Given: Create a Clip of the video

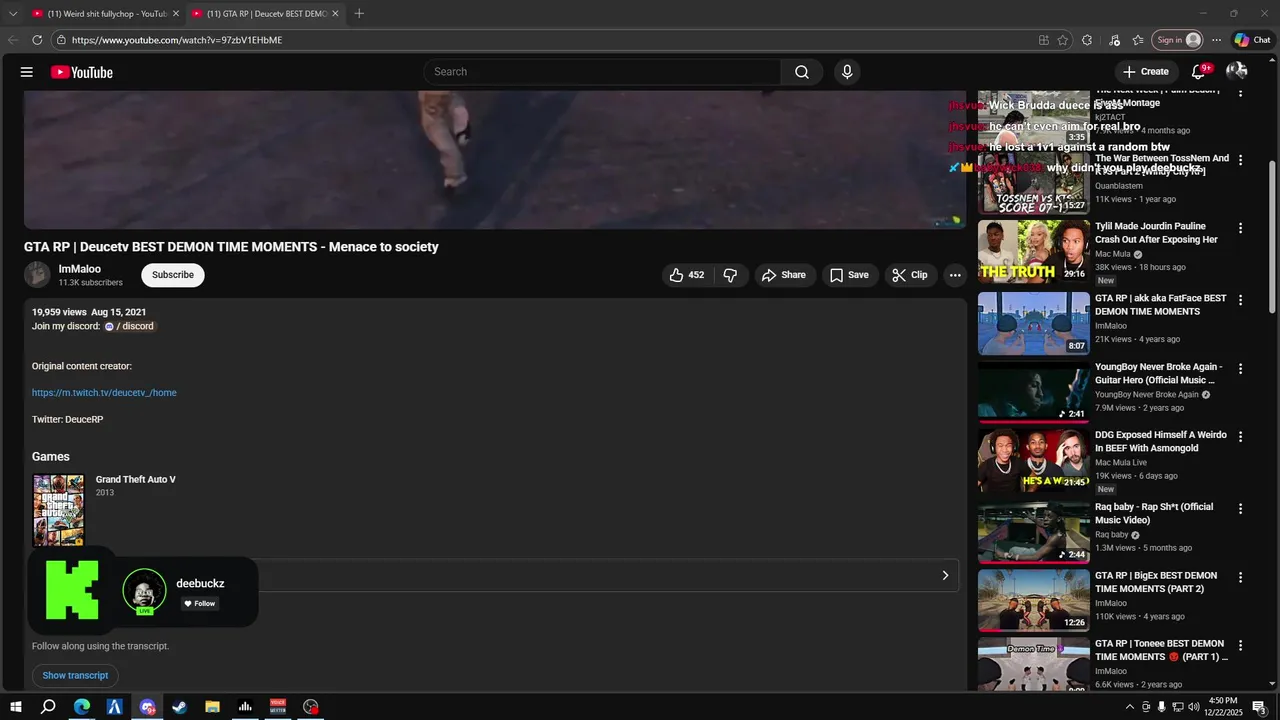Looking at the screenshot, I should click(909, 275).
